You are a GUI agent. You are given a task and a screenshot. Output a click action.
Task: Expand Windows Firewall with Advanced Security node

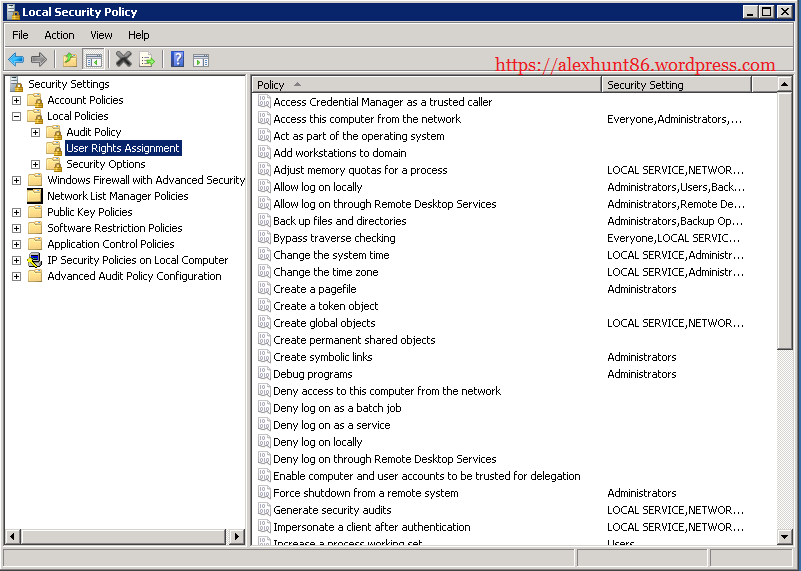pos(16,180)
